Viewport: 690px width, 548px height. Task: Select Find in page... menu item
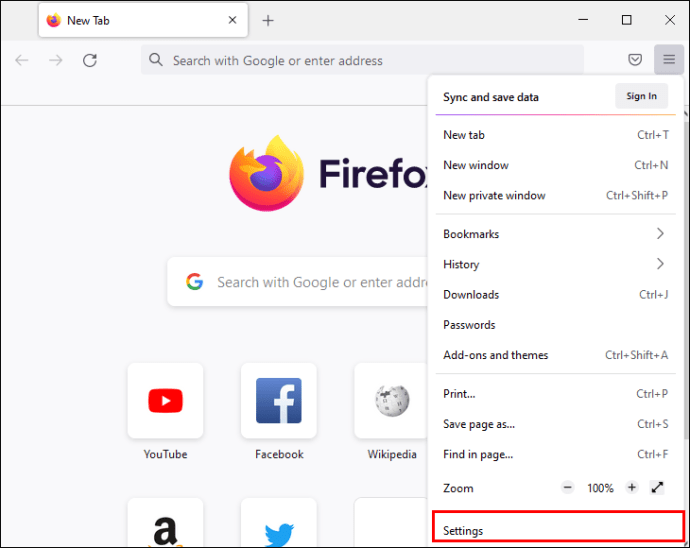555,454
